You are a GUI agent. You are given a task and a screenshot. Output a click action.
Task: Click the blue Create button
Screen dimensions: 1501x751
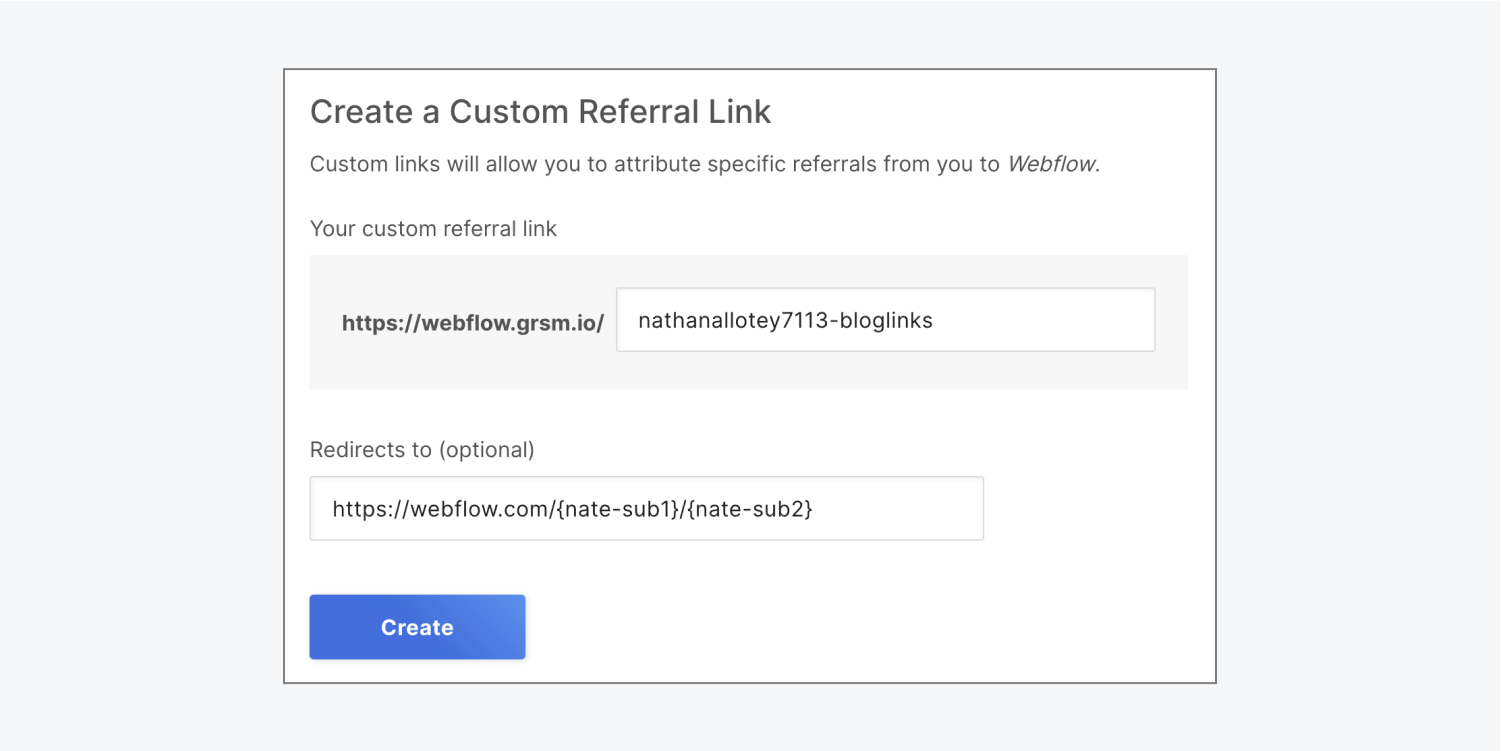coord(417,627)
